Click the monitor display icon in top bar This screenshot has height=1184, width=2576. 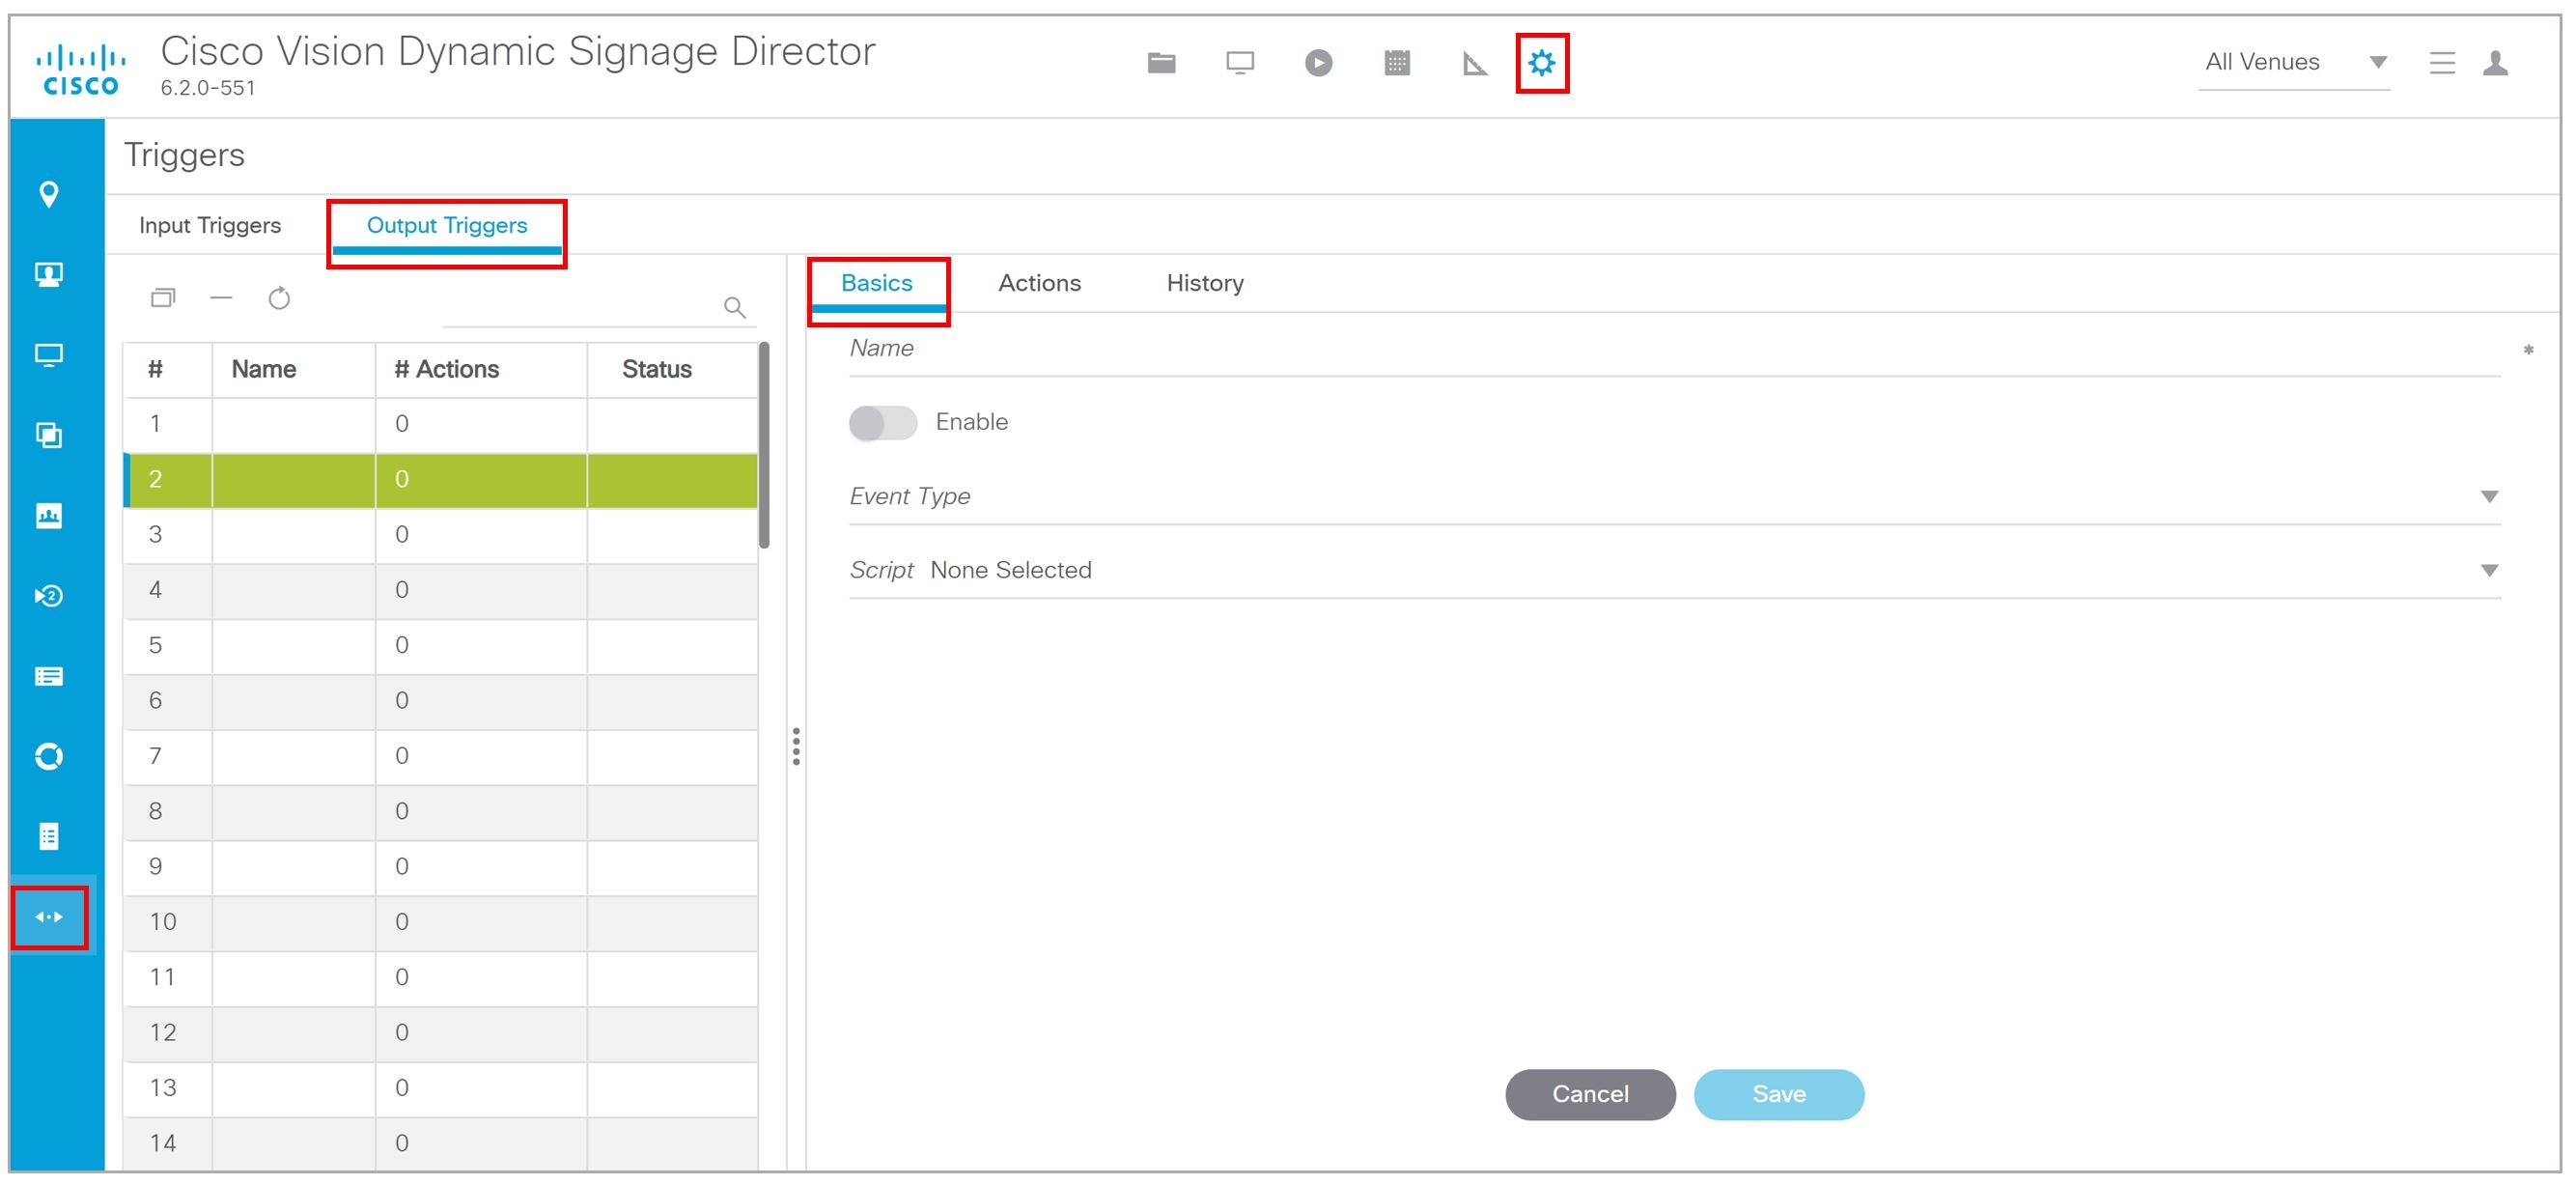[x=1240, y=63]
